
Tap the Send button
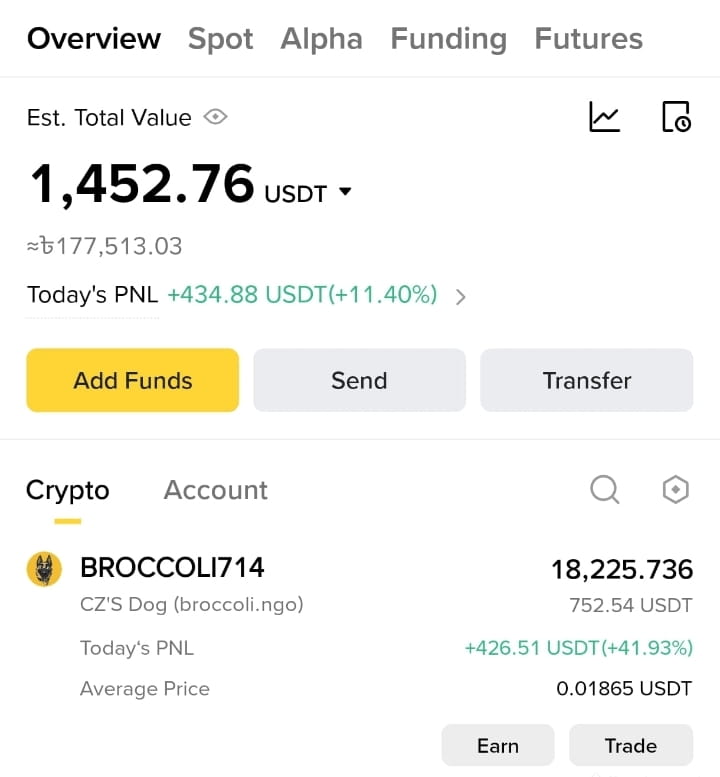tap(359, 380)
